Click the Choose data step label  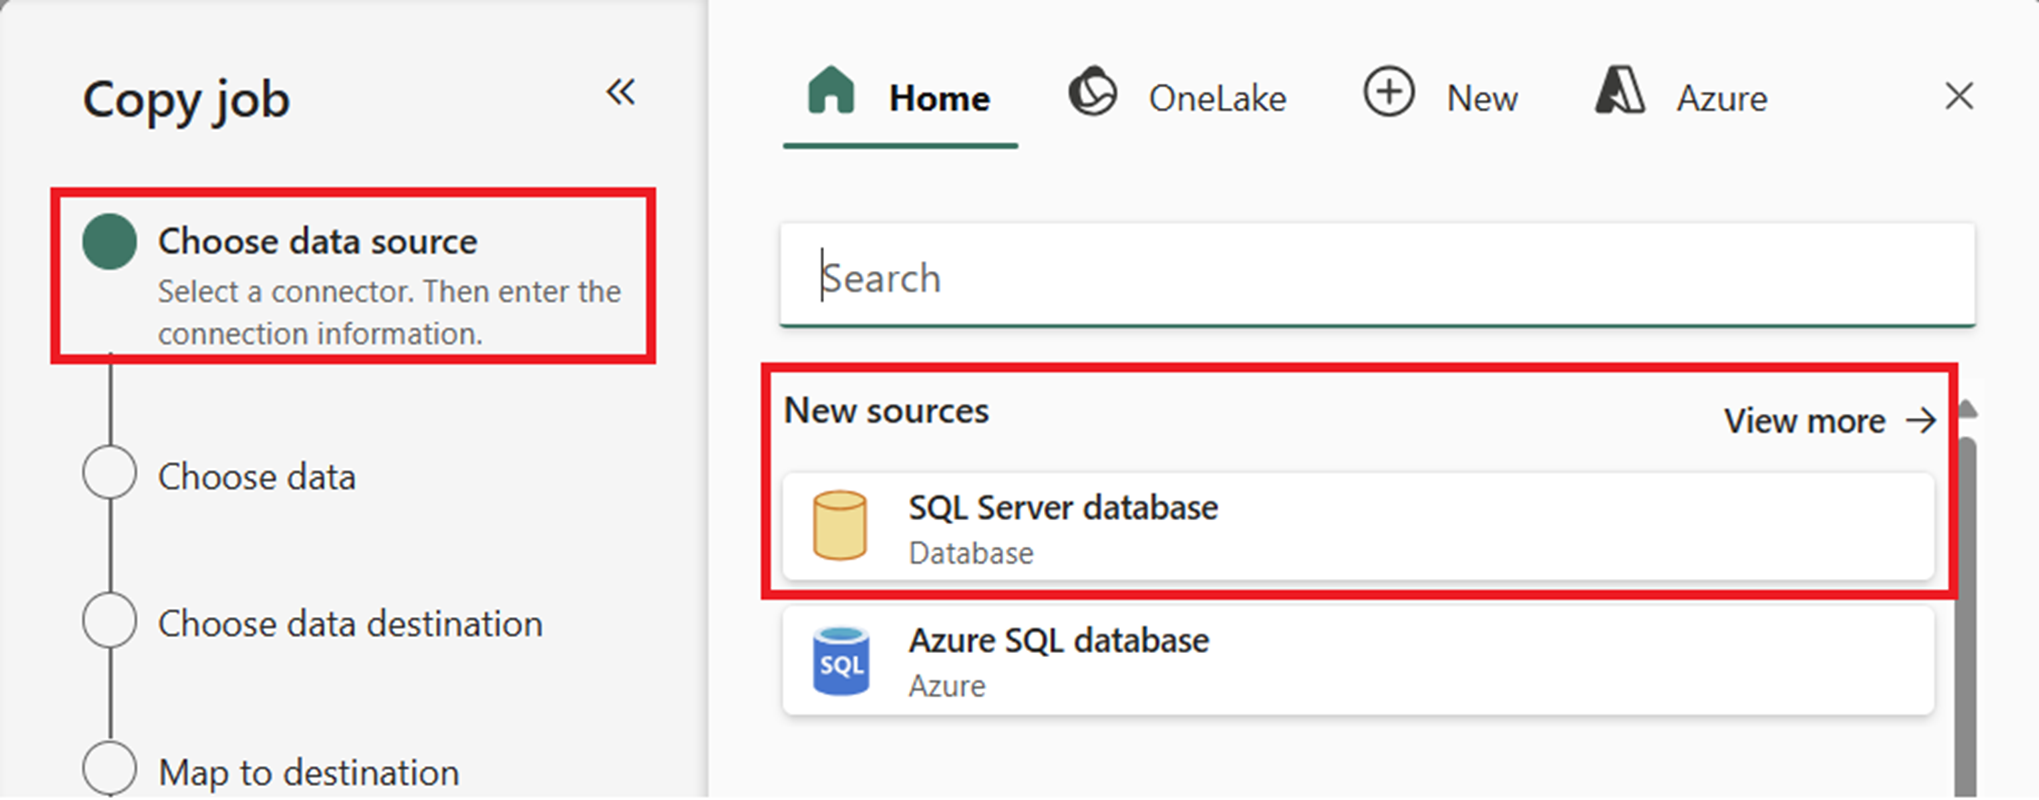(x=257, y=477)
